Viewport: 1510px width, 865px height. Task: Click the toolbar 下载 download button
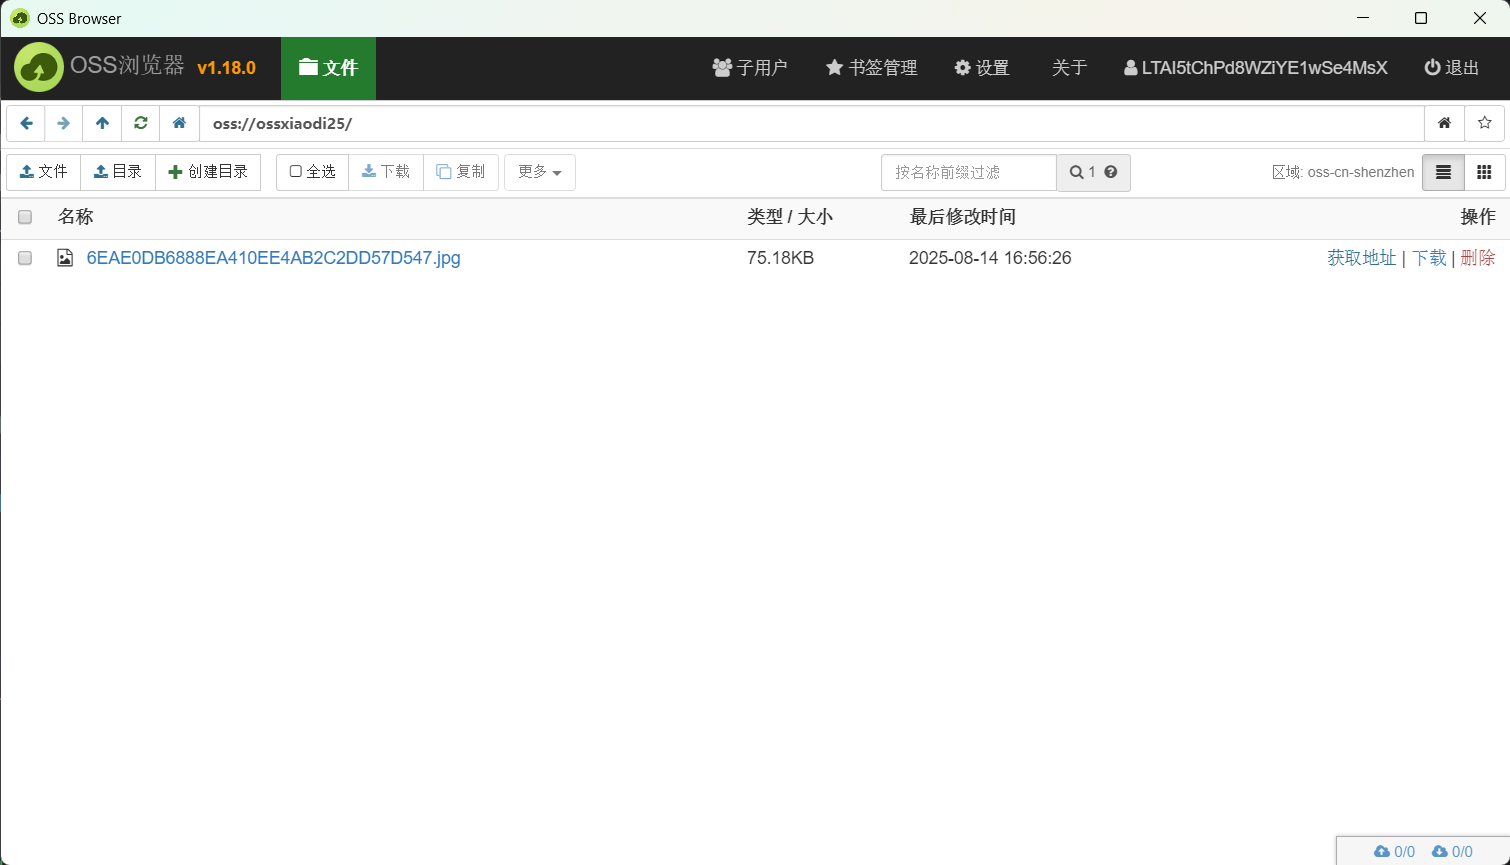point(386,172)
